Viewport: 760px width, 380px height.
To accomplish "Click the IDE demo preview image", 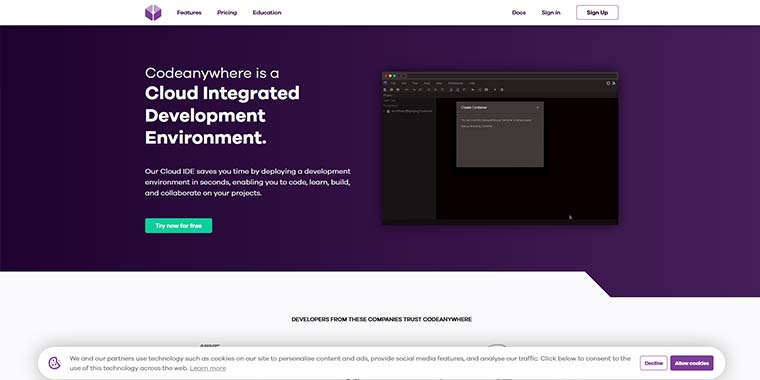I will click(x=500, y=148).
